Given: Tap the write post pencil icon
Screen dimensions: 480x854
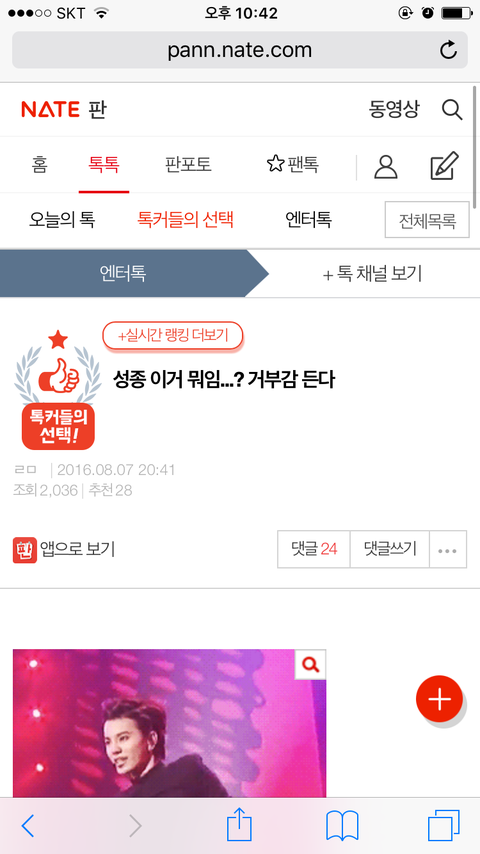Looking at the screenshot, I should pos(445,166).
